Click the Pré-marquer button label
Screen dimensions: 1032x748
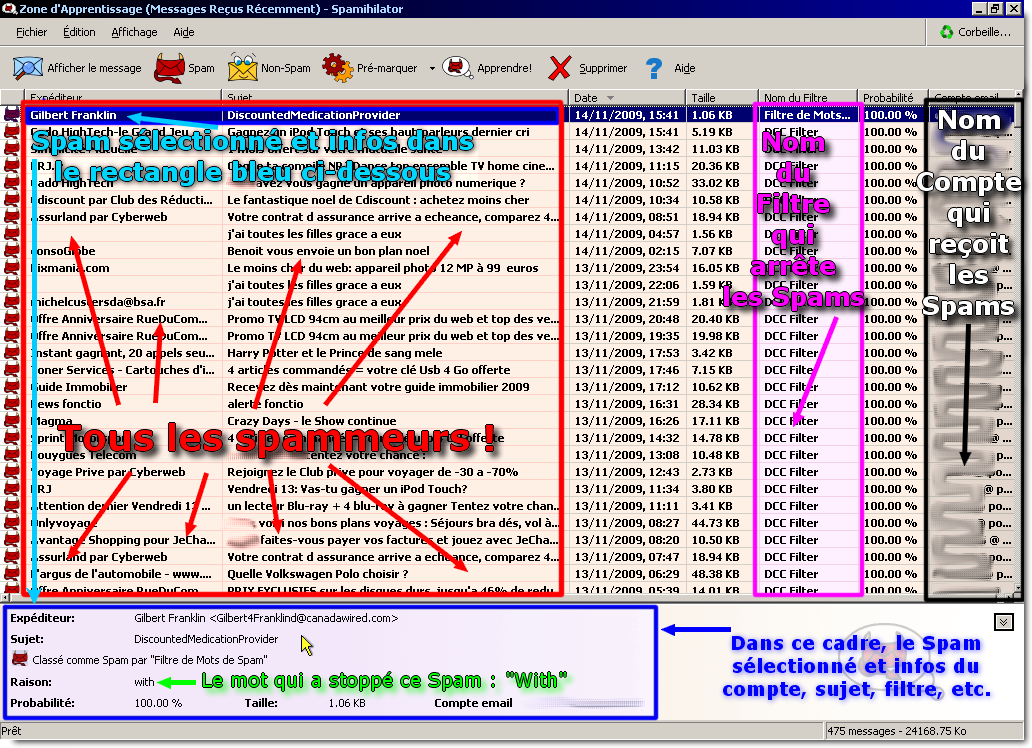click(x=387, y=68)
